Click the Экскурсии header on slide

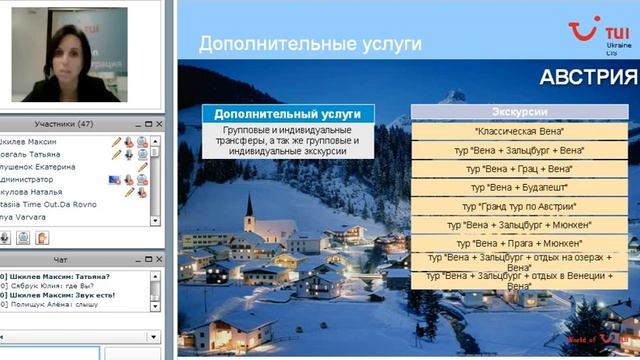pos(519,112)
